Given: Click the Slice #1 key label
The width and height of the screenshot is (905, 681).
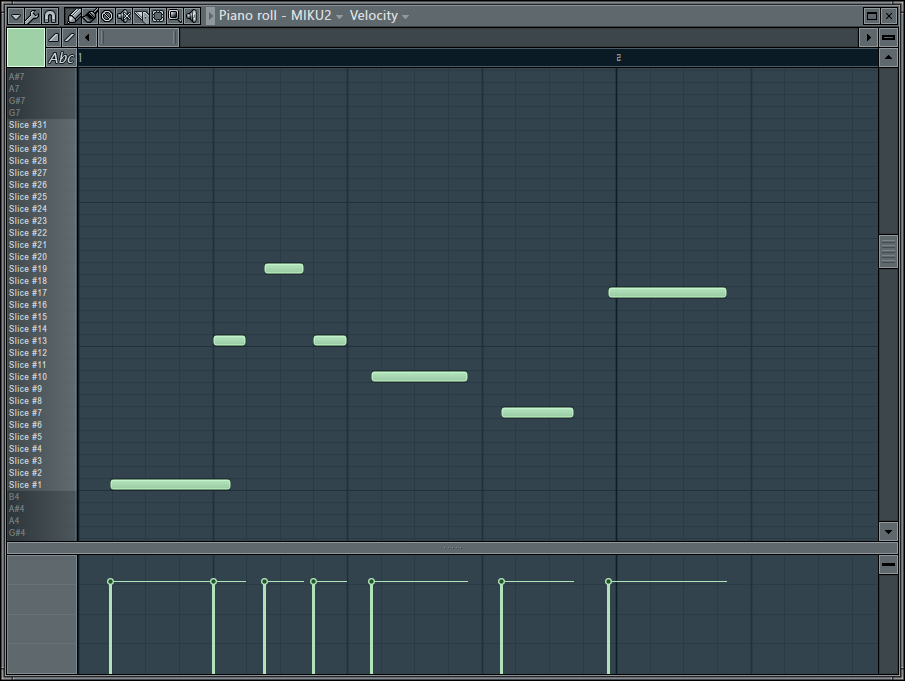Looking at the screenshot, I should (x=25, y=485).
